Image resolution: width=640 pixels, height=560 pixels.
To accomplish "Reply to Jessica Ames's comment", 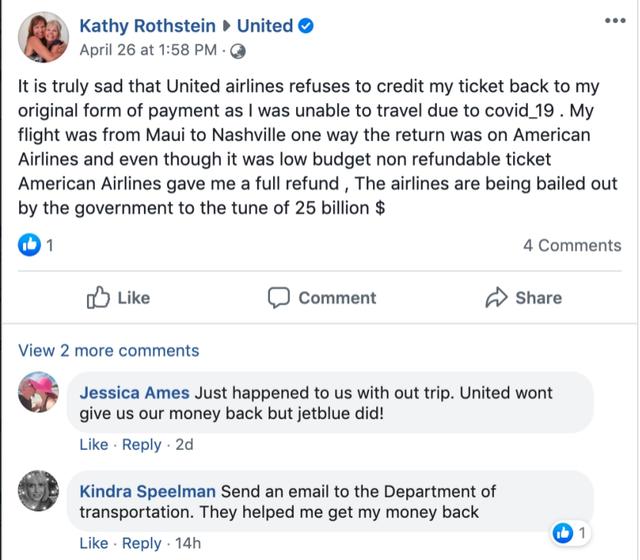I will [x=141, y=444].
